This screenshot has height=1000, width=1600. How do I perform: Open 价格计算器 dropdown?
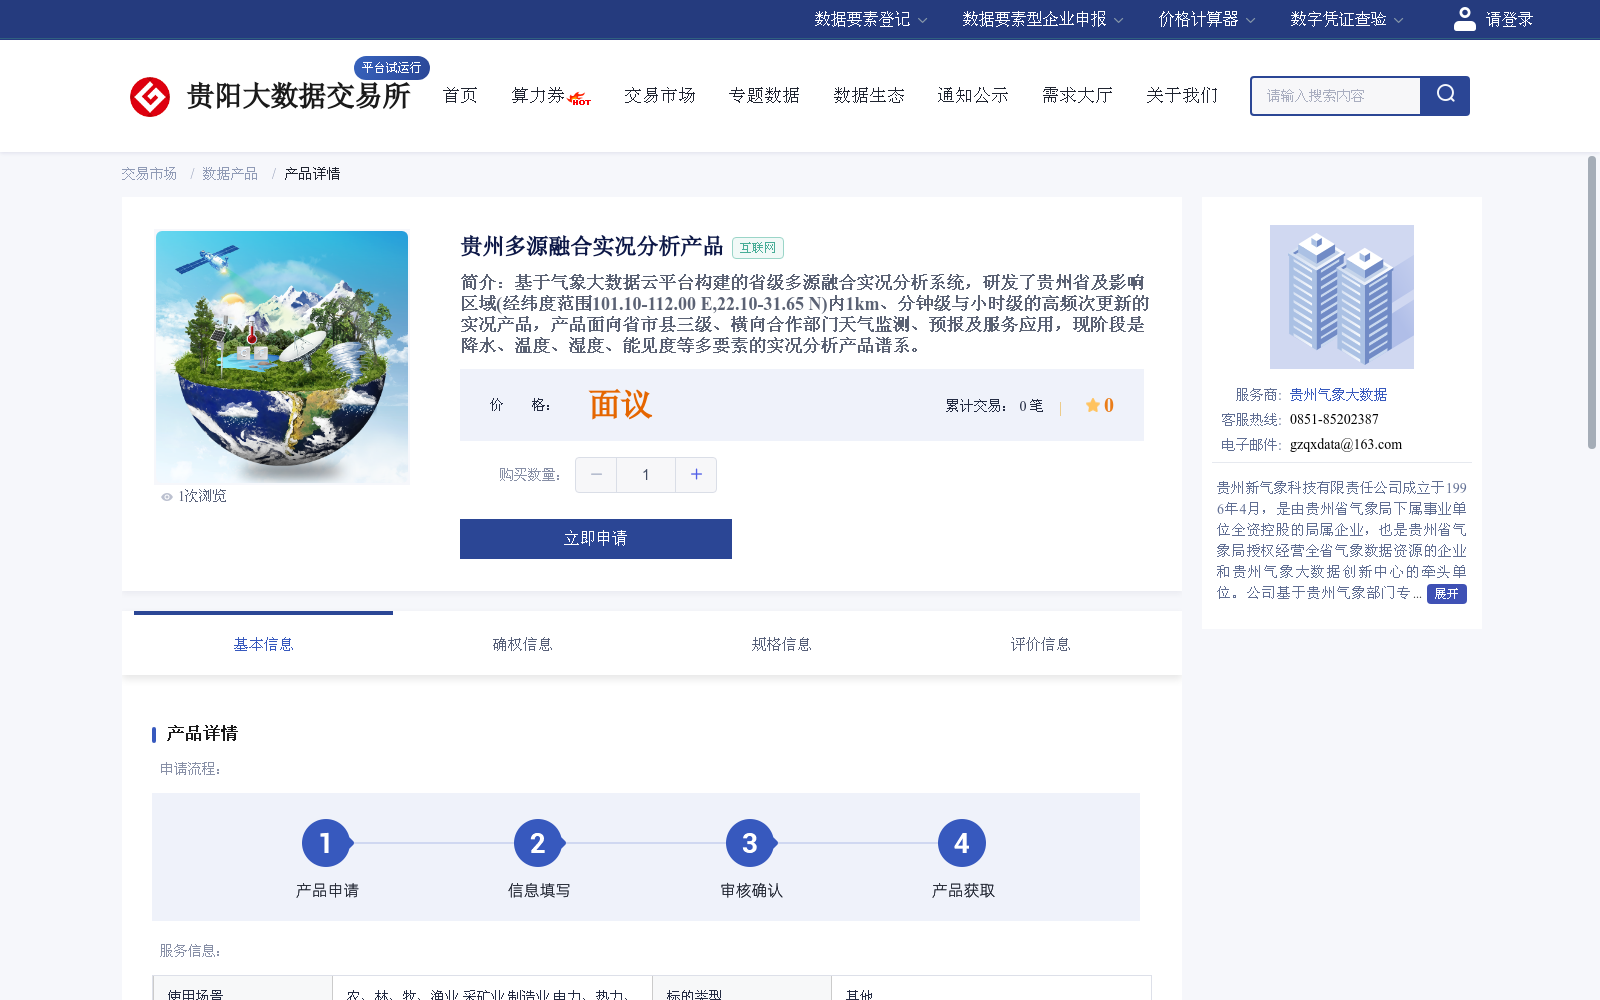pos(1206,19)
